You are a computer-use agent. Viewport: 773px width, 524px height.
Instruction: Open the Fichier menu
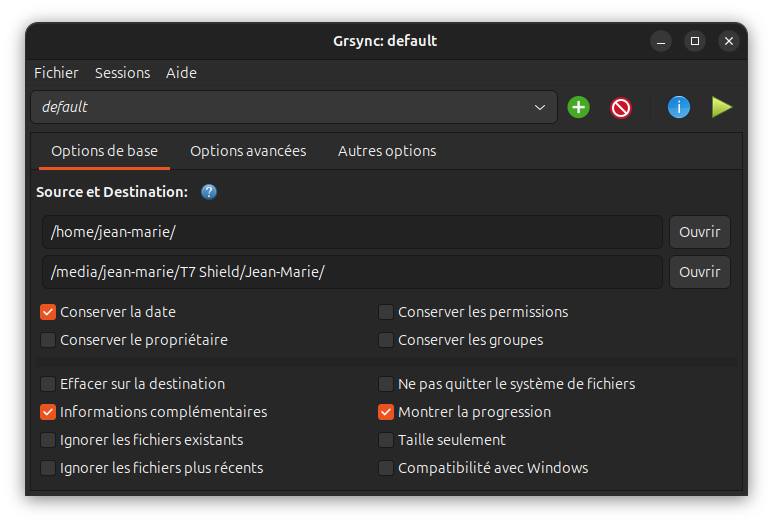pos(56,73)
